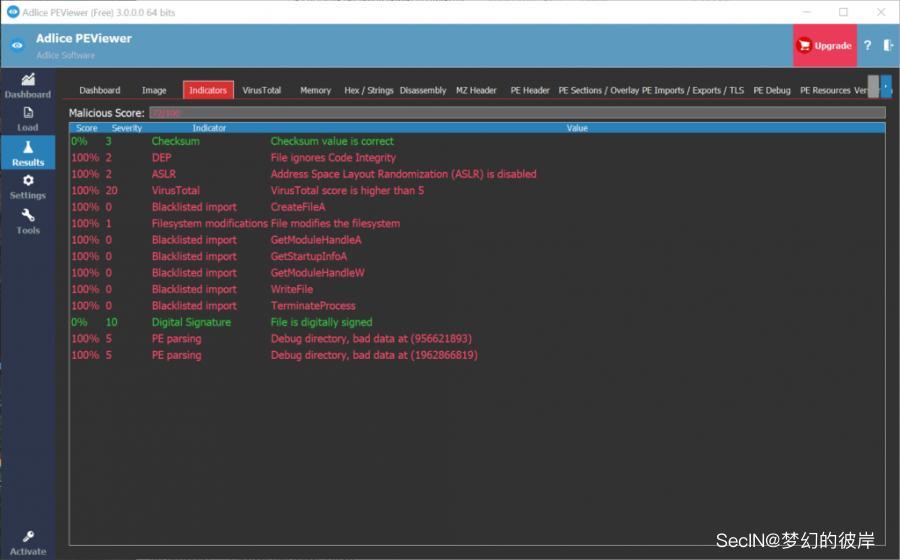900x560 pixels.
Task: Click 'File is digitally signed' value
Action: 321,322
